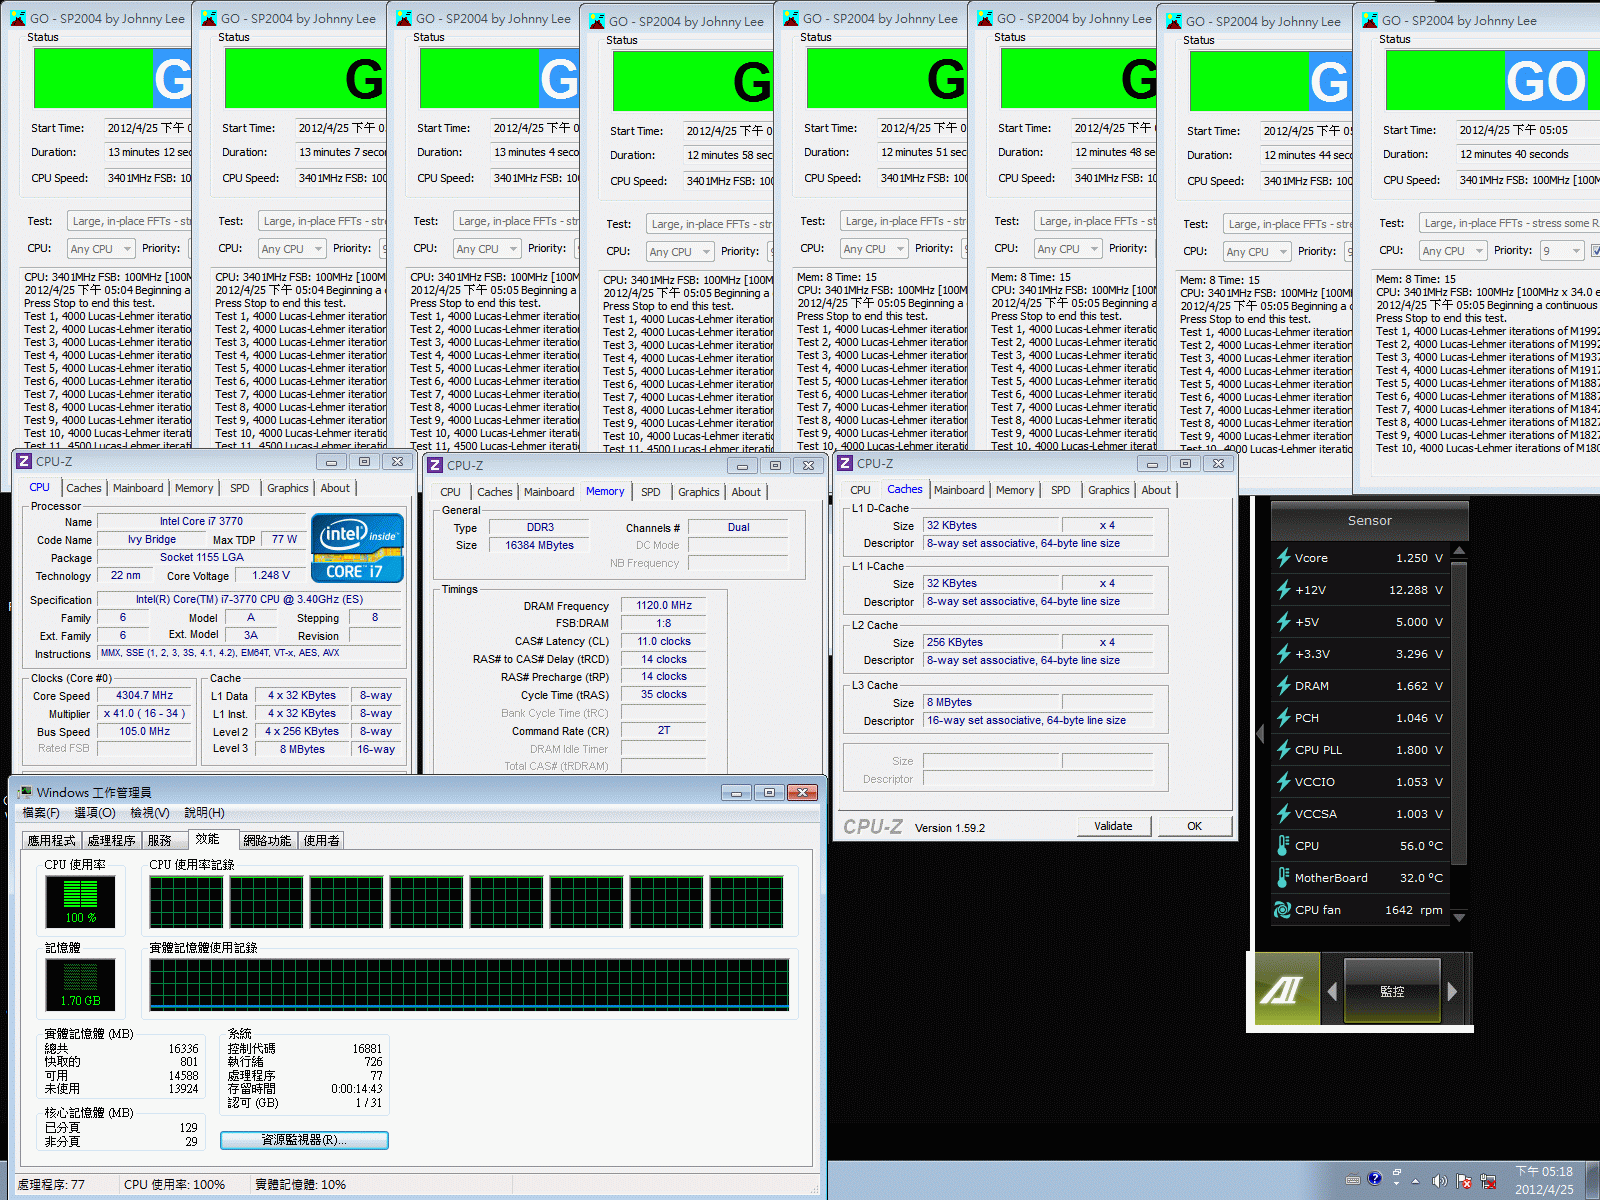1600x1200 pixels.
Task: Click the MotherBoard temperature thermometer icon
Action: [1283, 878]
